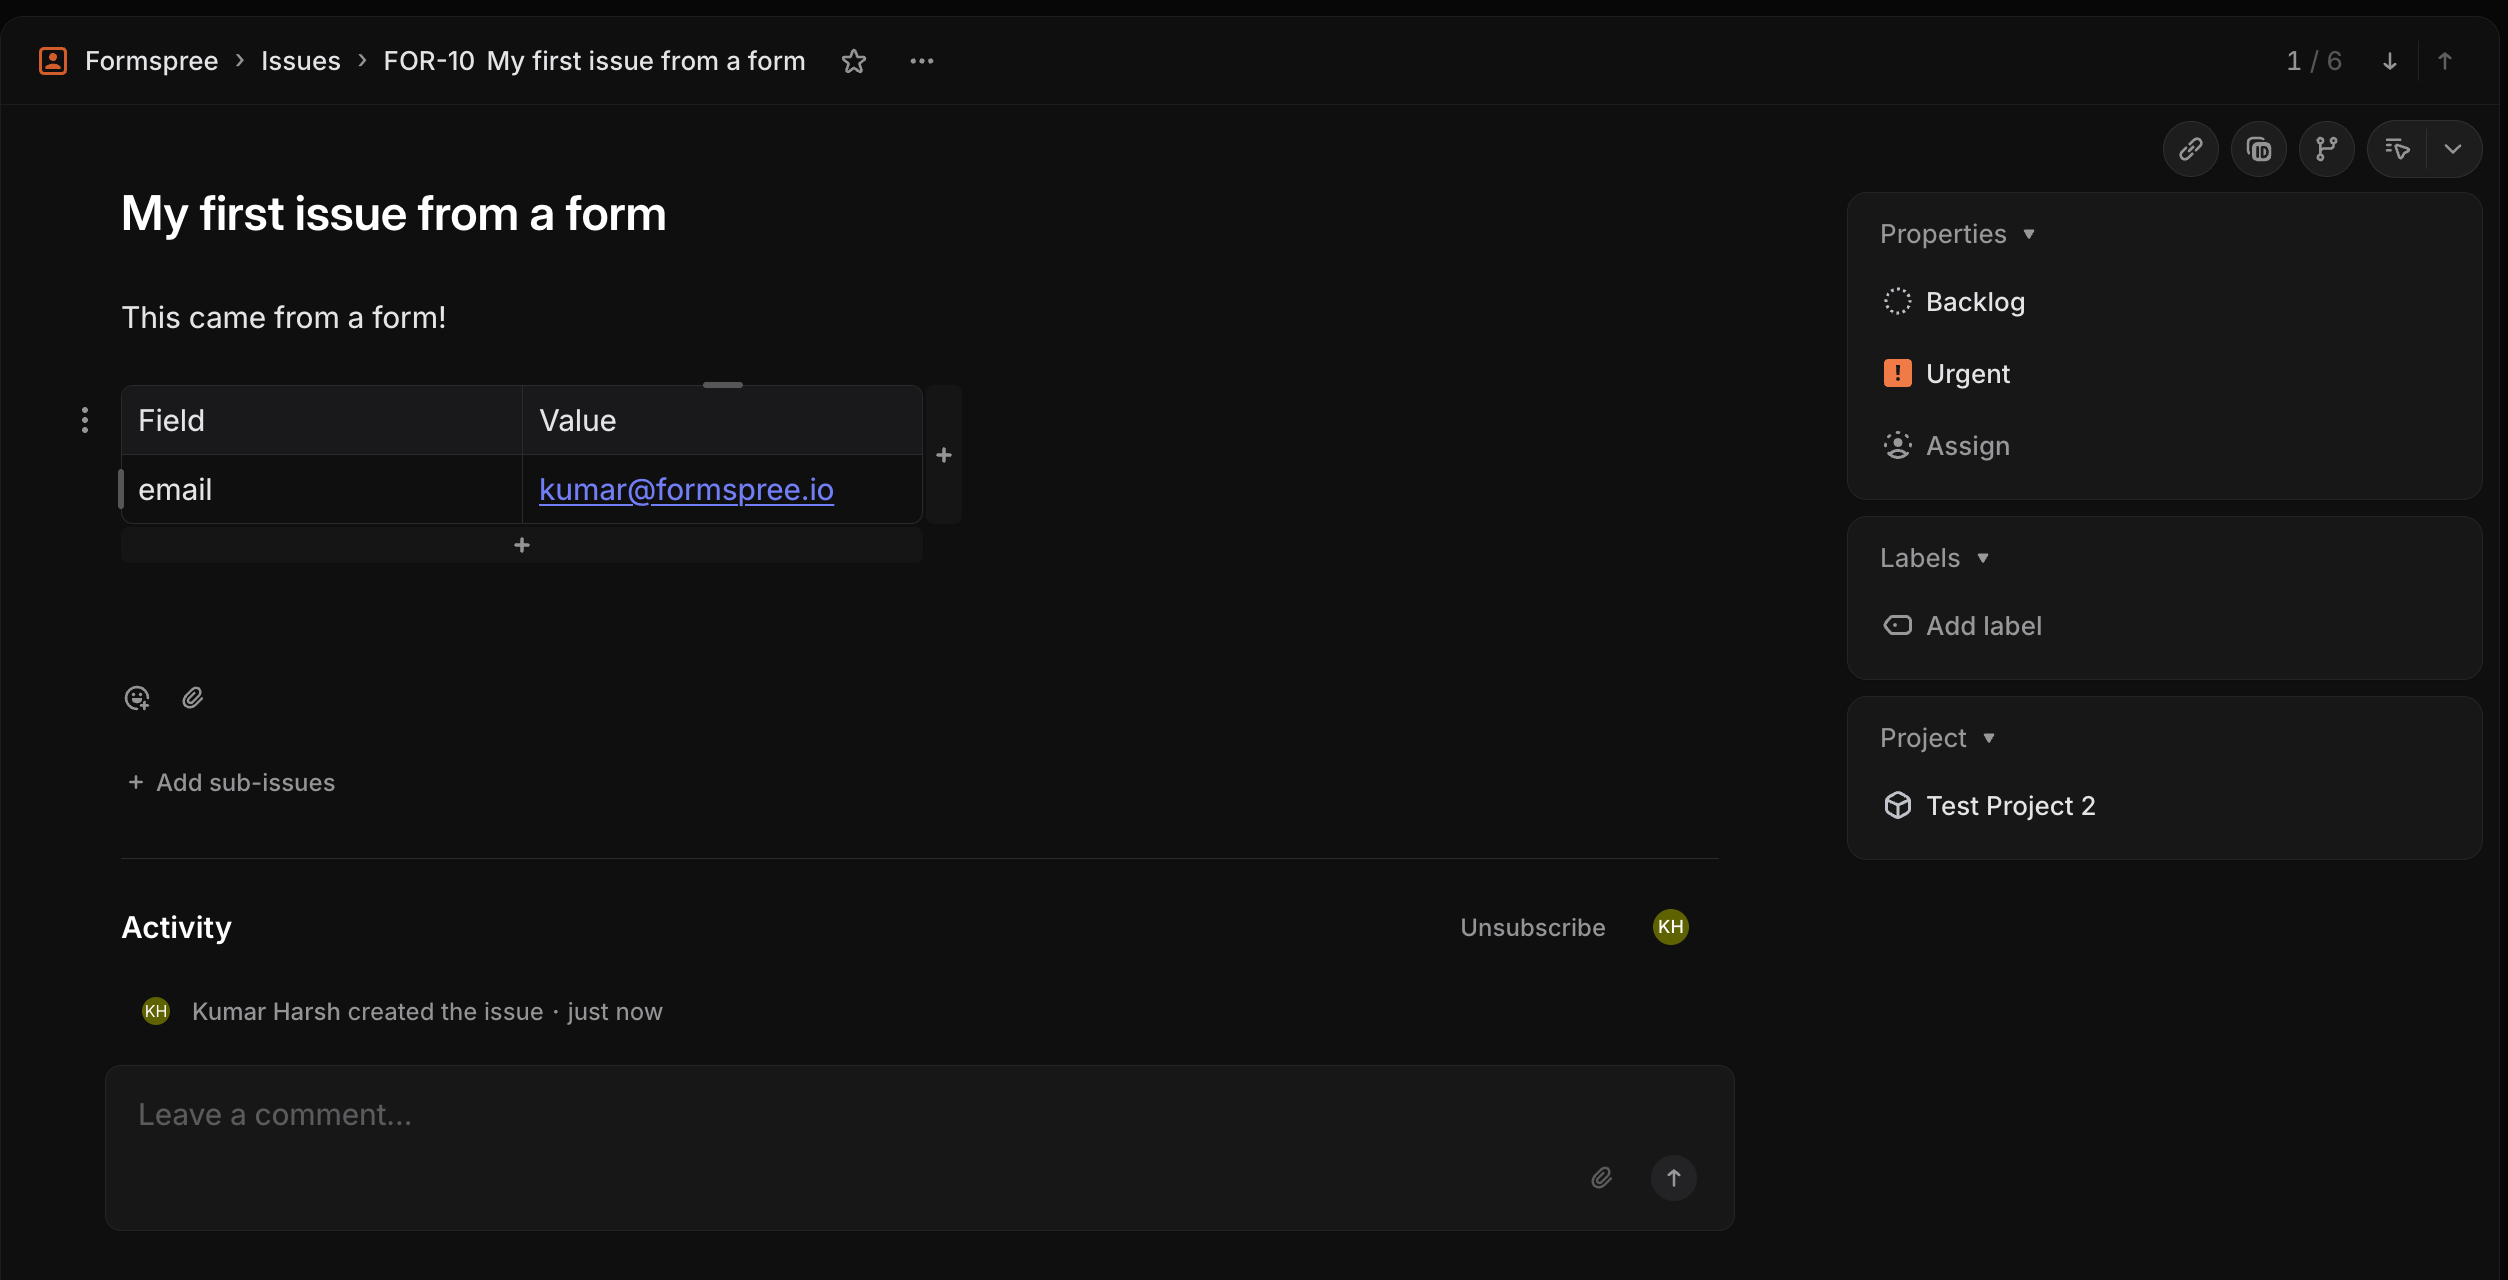Collapse the Properties section
Image resolution: width=2508 pixels, height=1280 pixels.
[x=1957, y=234]
